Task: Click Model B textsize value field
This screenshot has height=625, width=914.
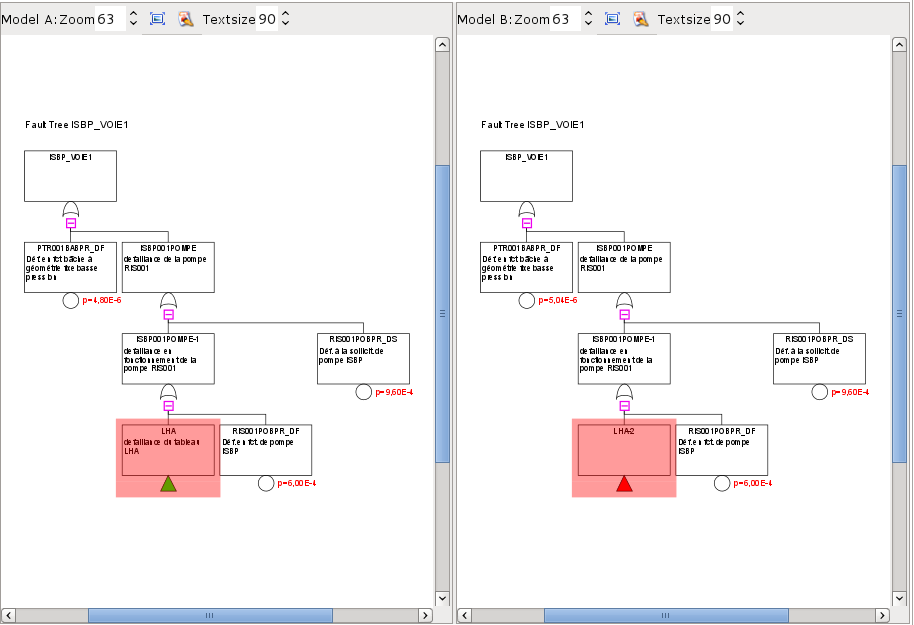Action: (x=722, y=19)
